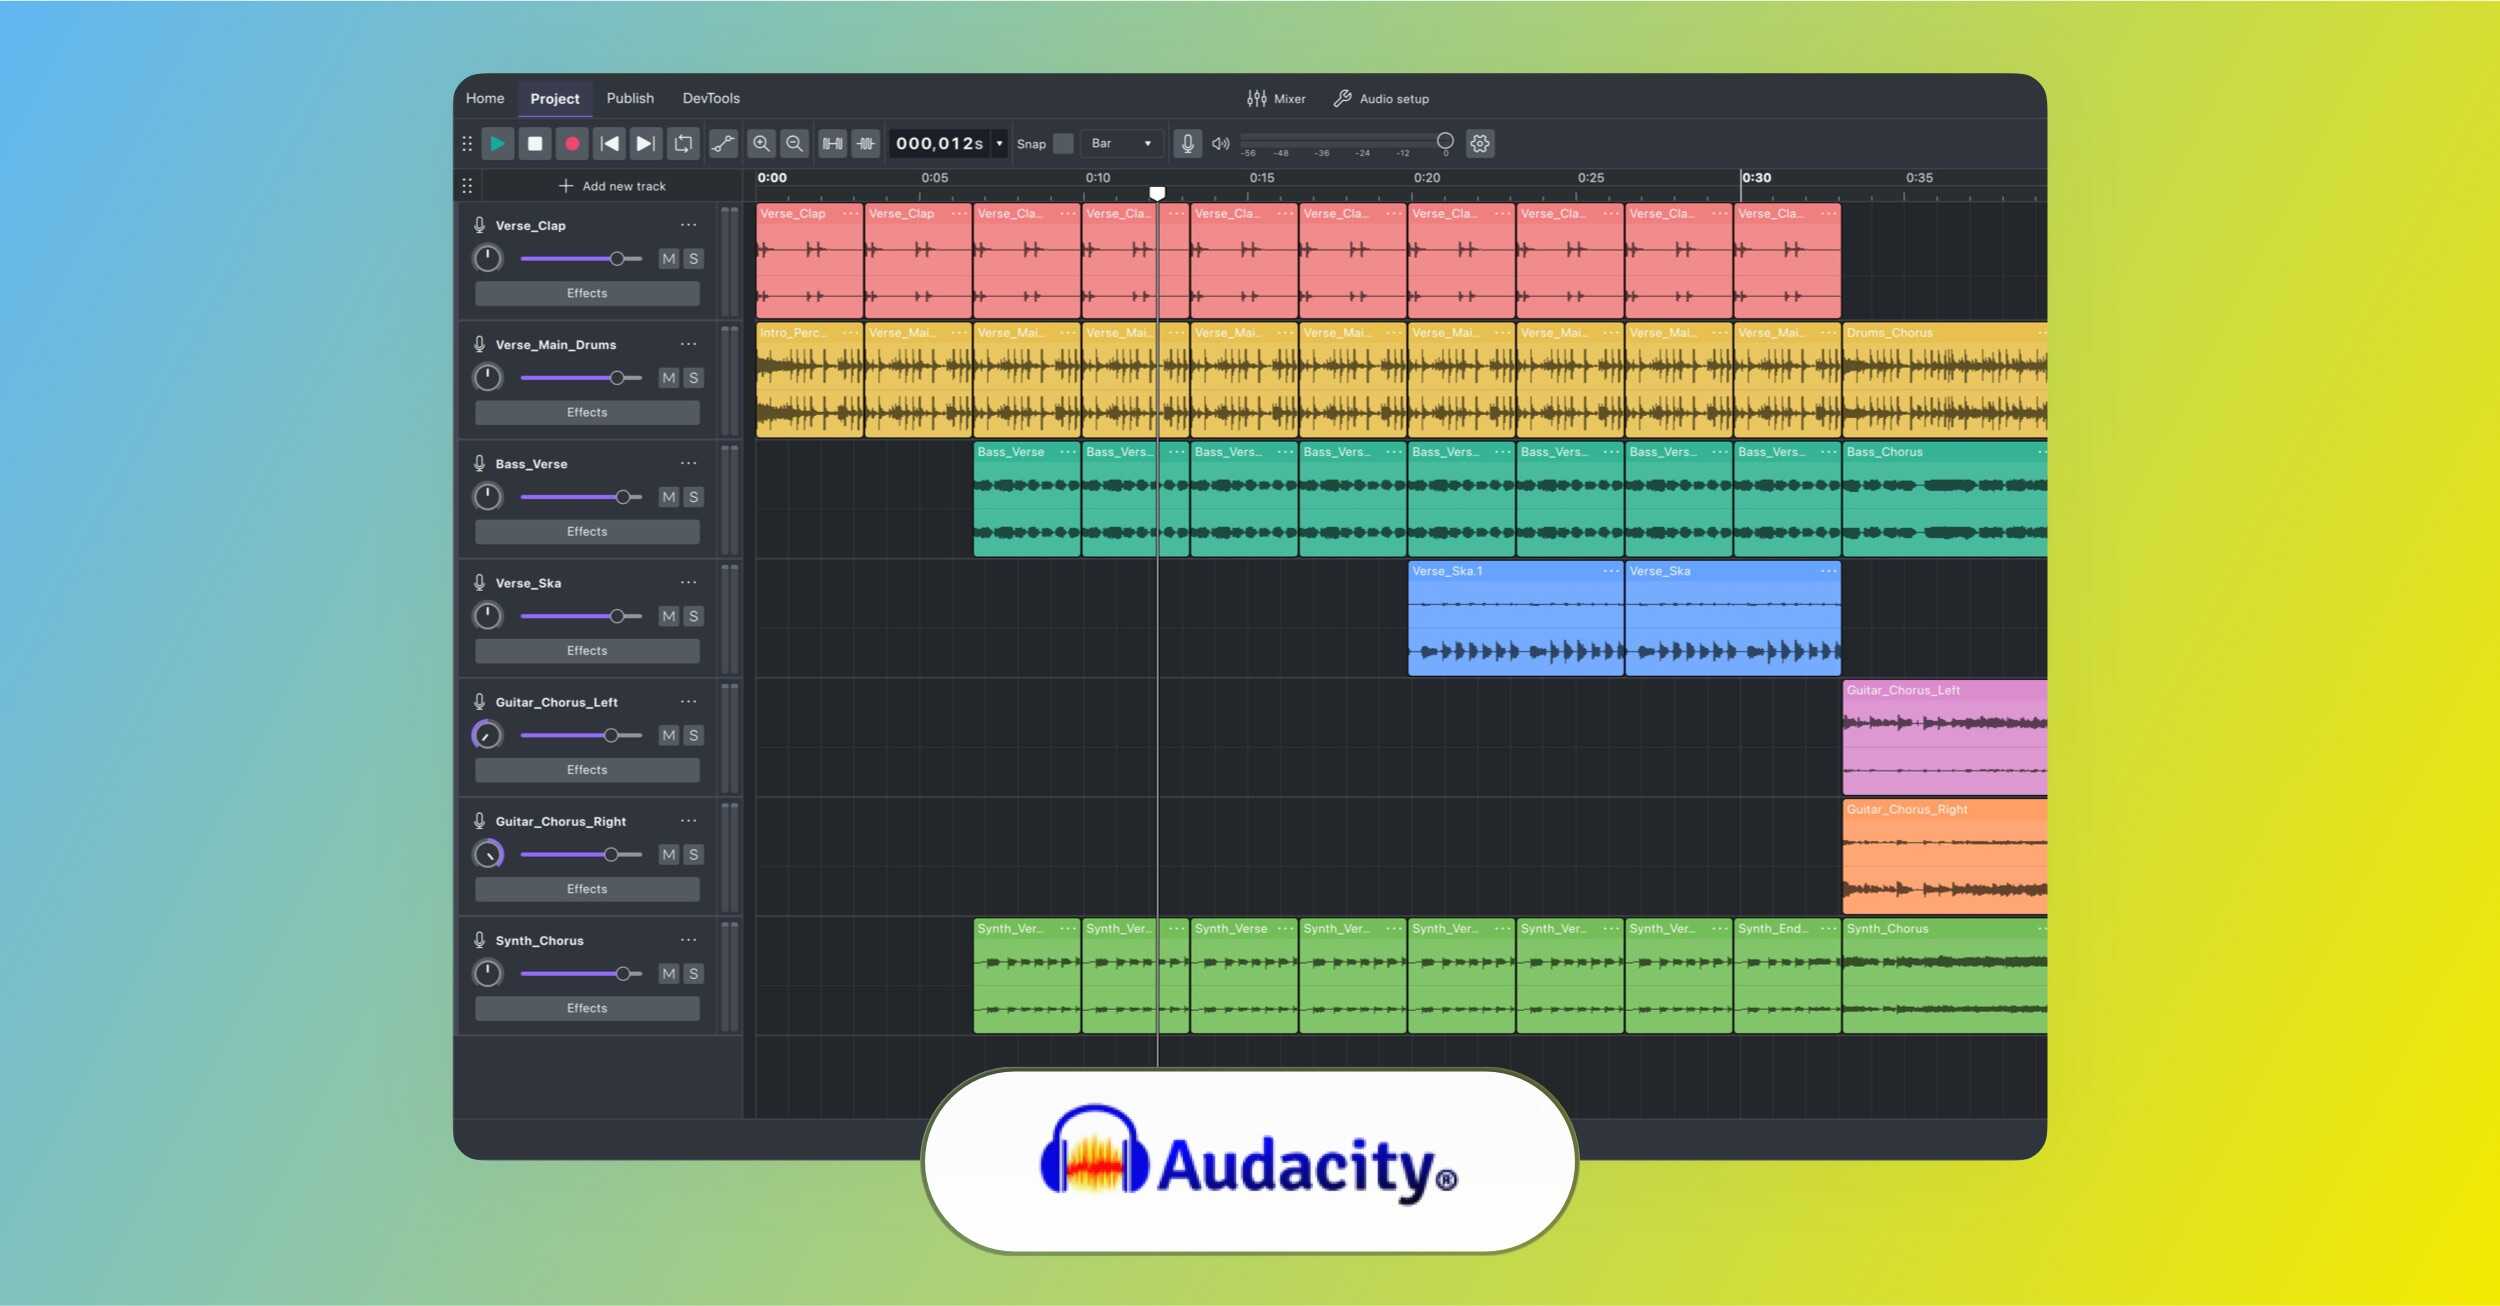The width and height of the screenshot is (2500, 1306).
Task: Solo the Verse_Main_Drums track
Action: [x=693, y=378]
